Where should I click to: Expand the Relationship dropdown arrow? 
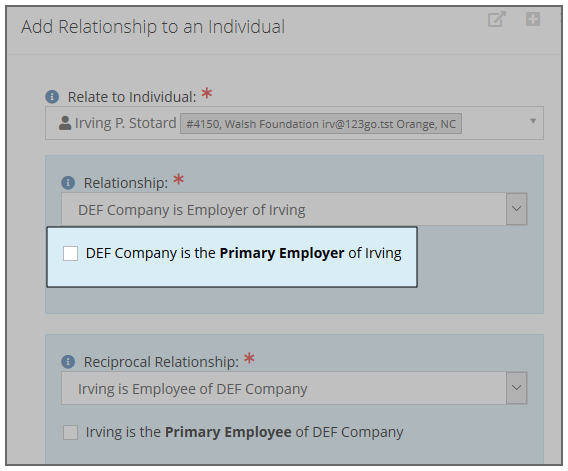tap(516, 209)
